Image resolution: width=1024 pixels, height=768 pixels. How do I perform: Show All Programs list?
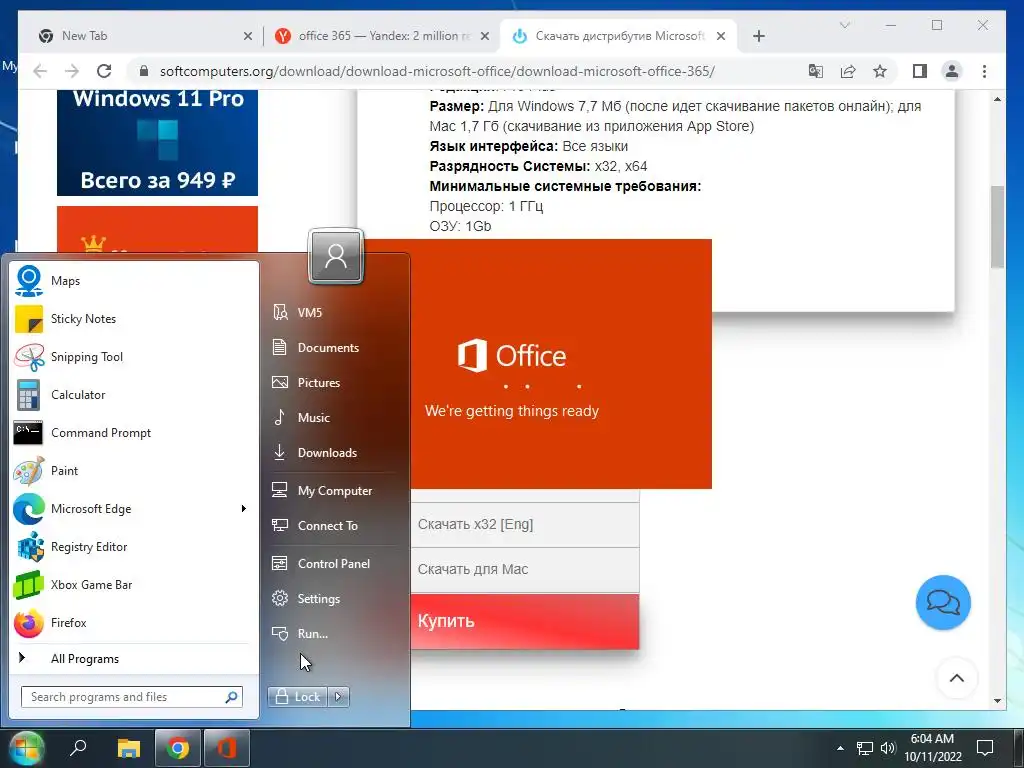click(134, 658)
